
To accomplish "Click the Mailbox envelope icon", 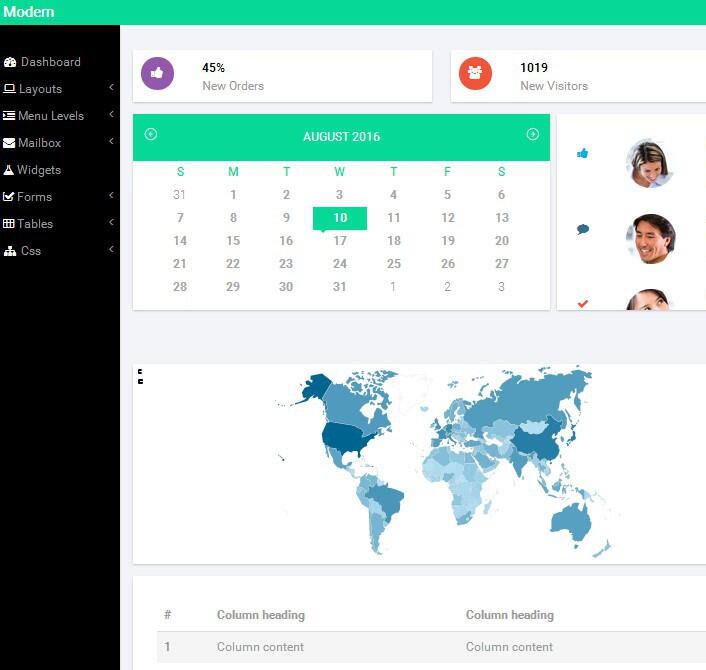I will click(9, 143).
